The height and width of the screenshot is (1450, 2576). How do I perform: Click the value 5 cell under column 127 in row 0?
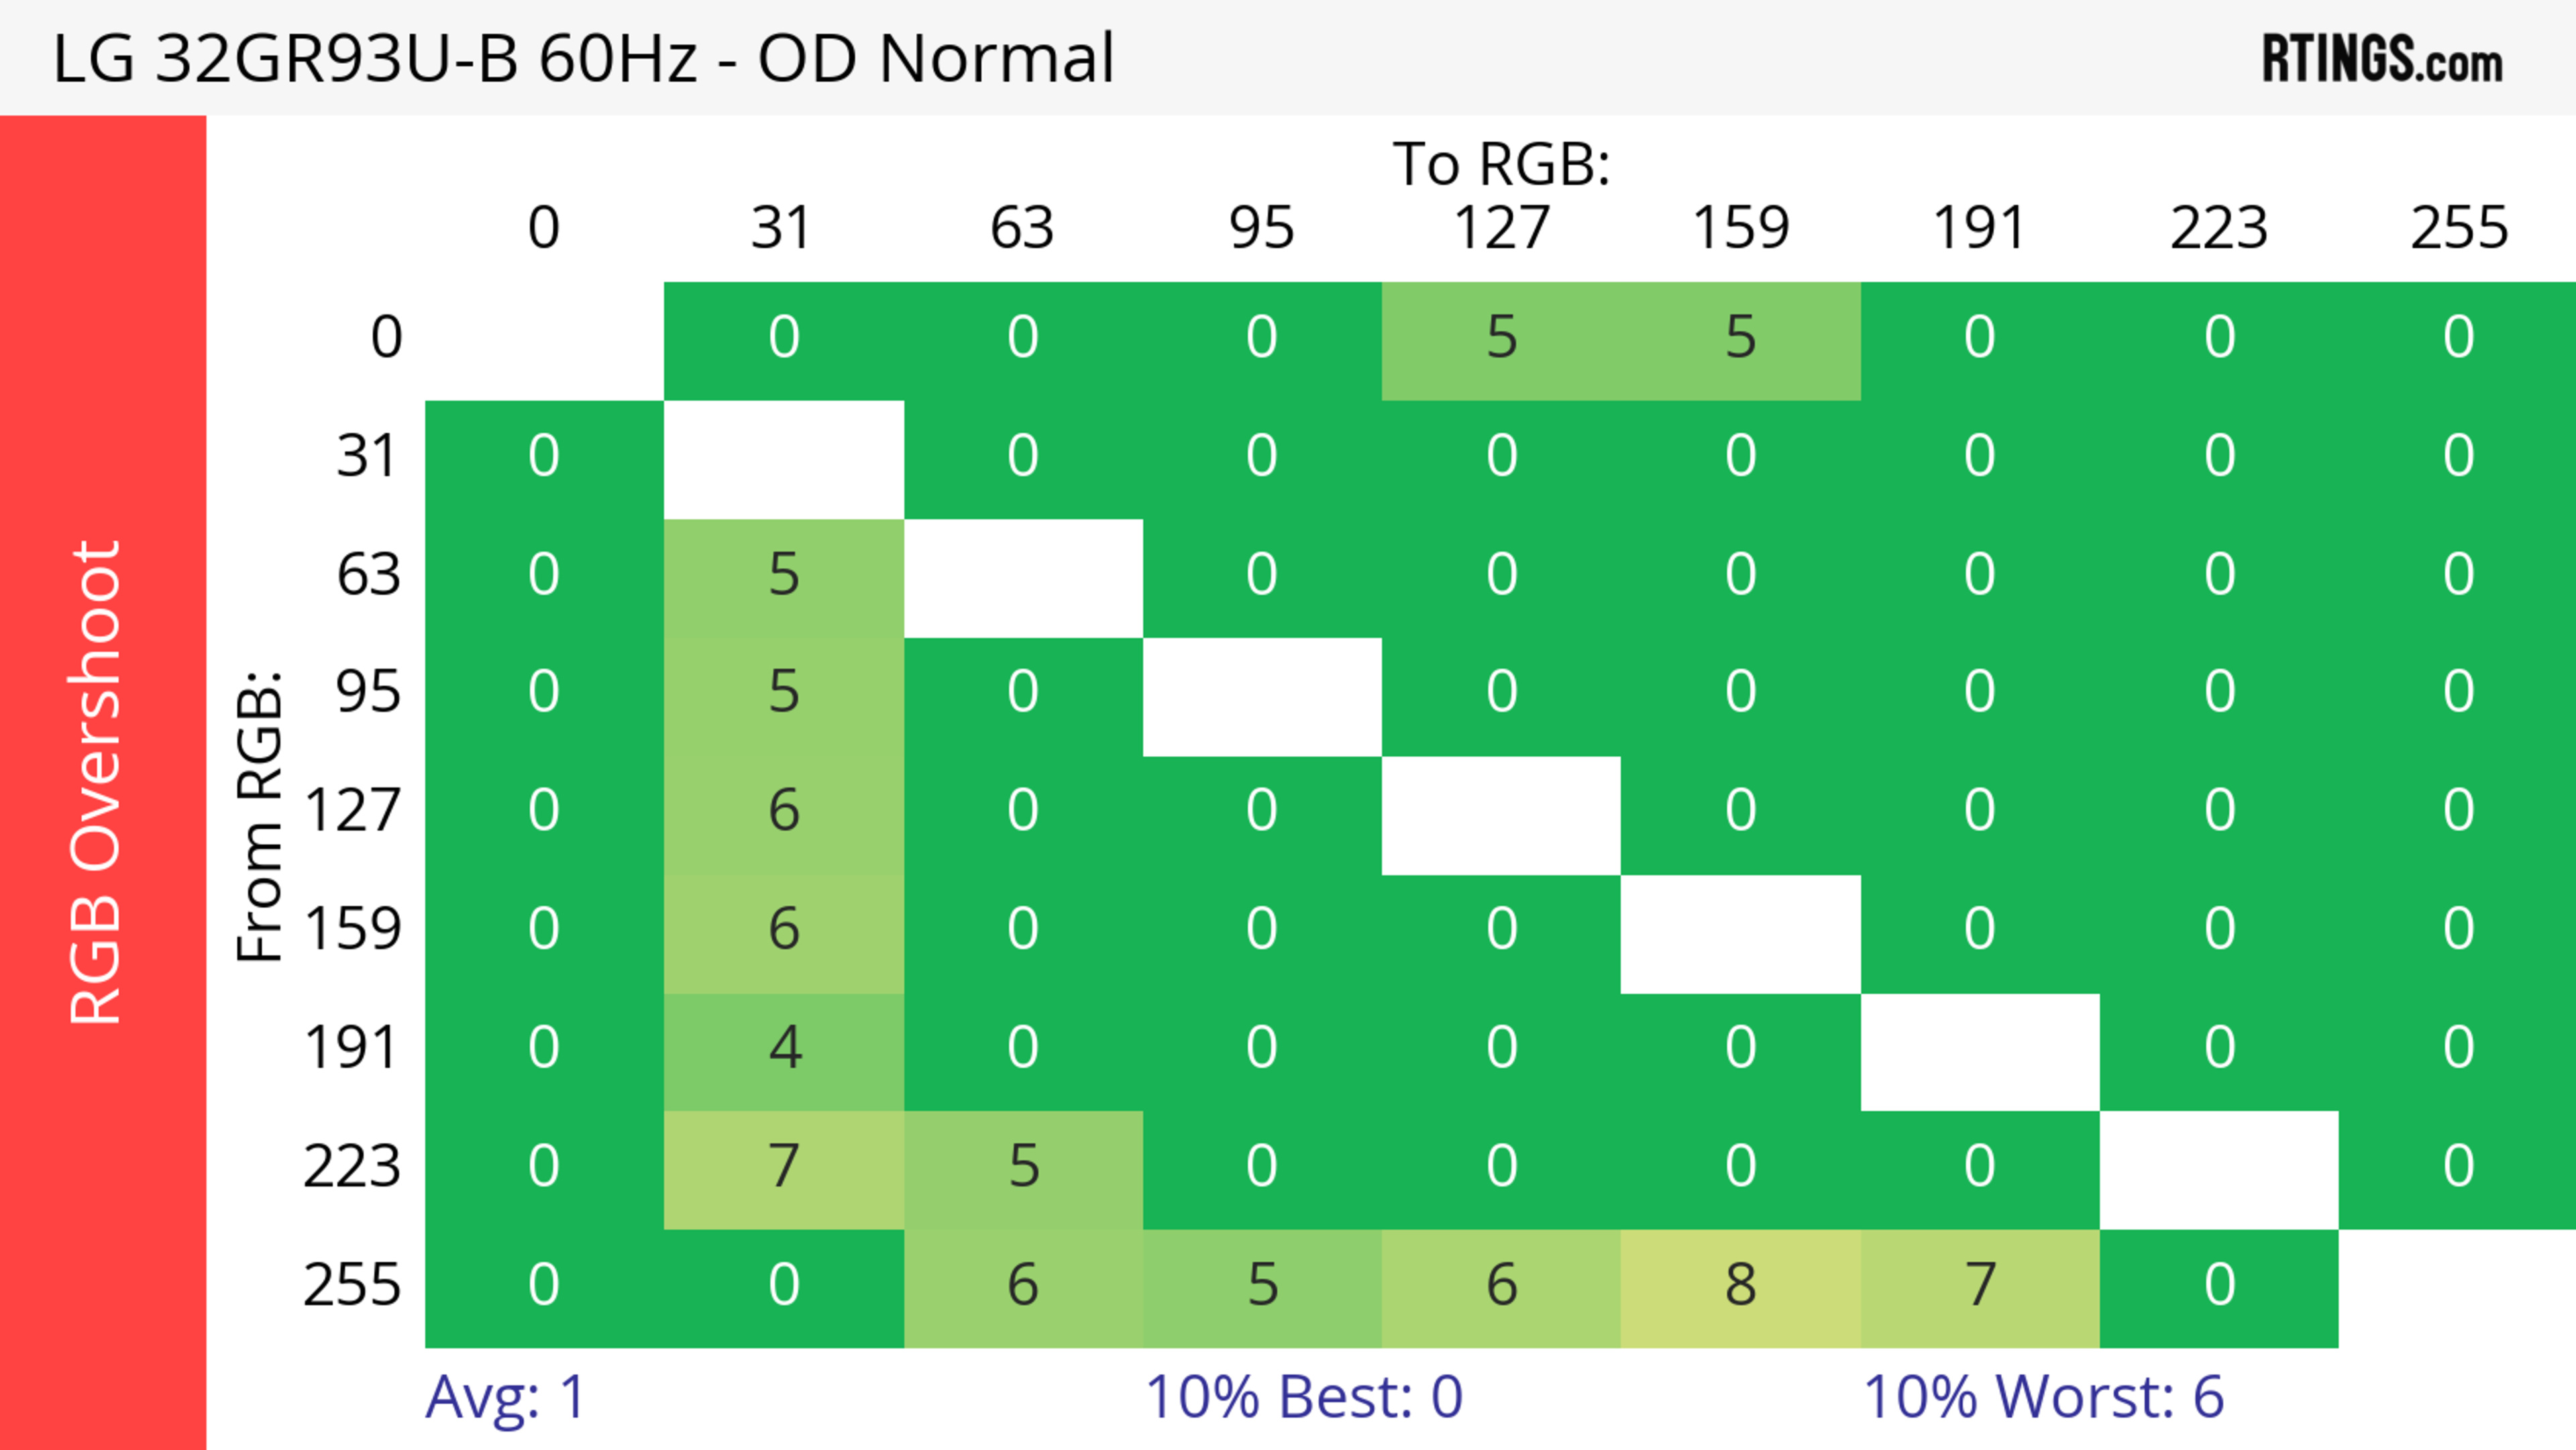click(1501, 338)
